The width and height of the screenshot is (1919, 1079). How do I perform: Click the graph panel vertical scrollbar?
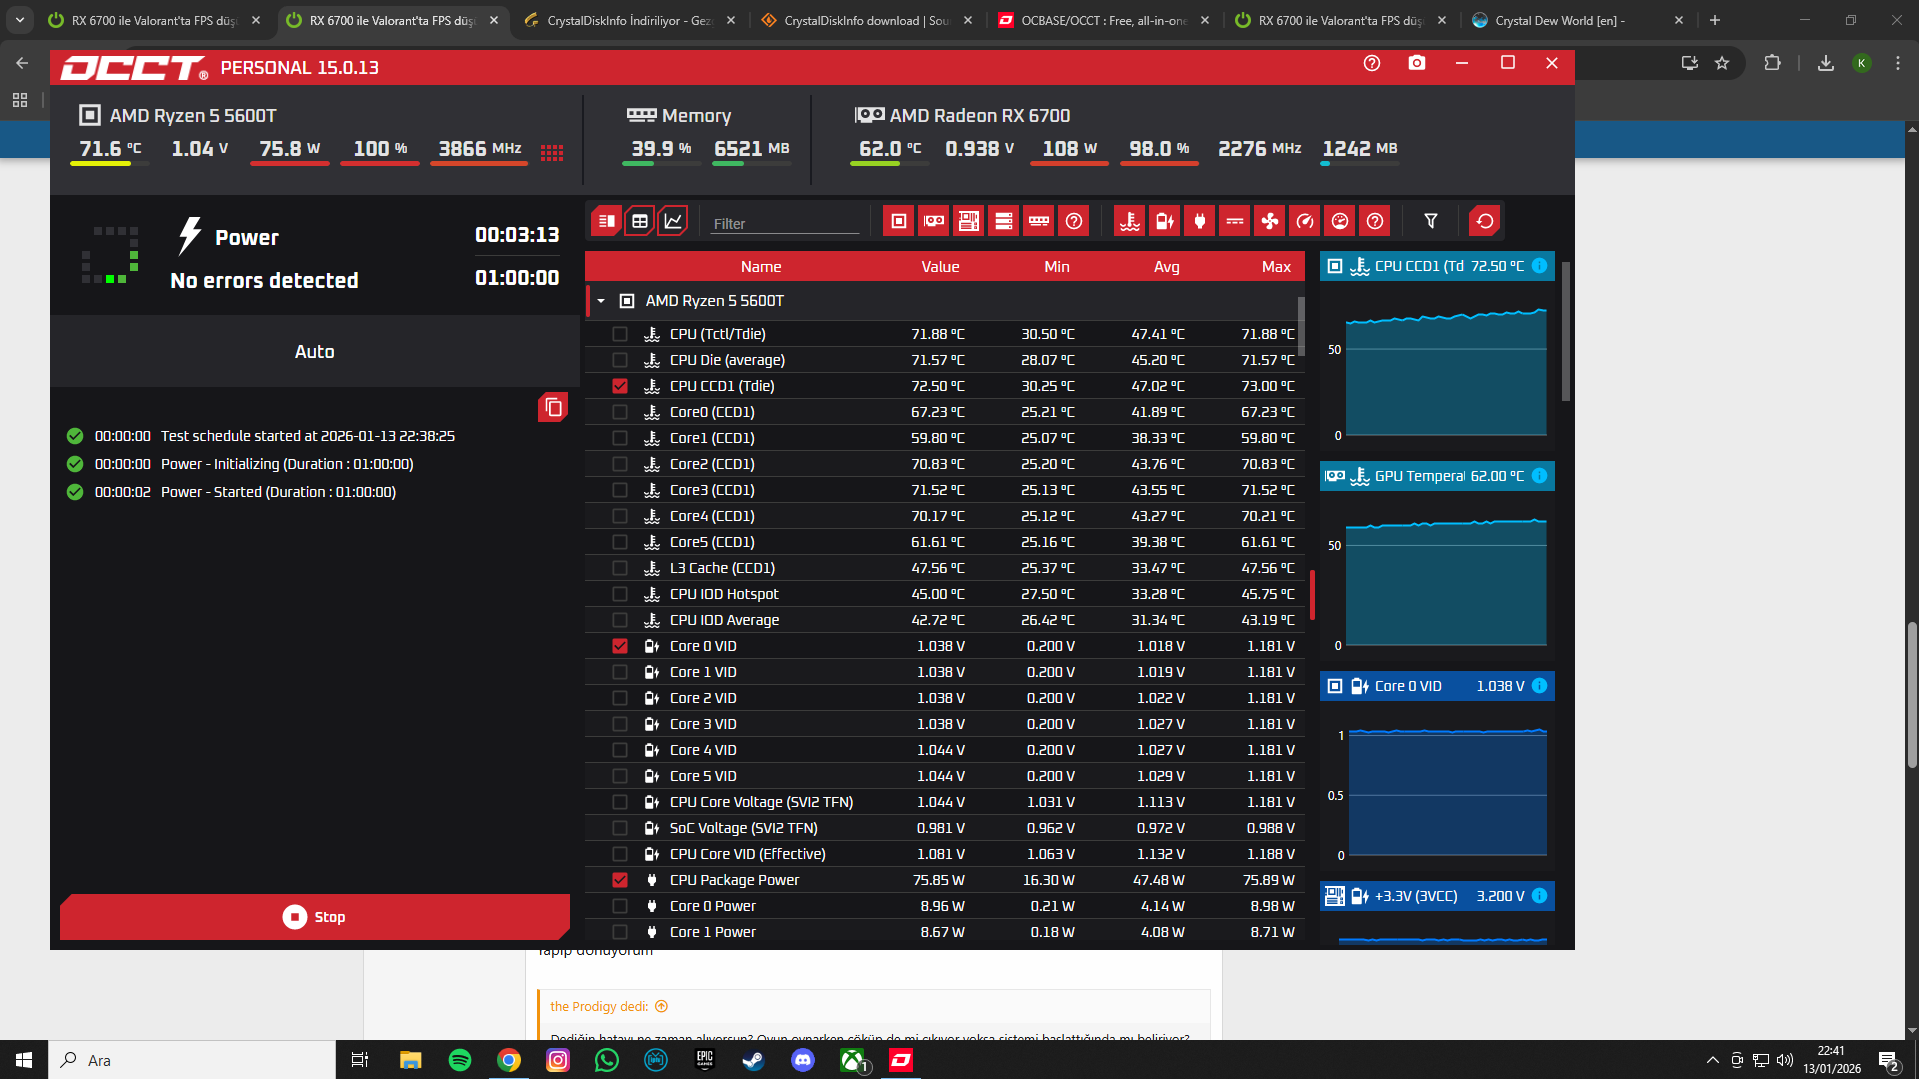coord(1566,331)
